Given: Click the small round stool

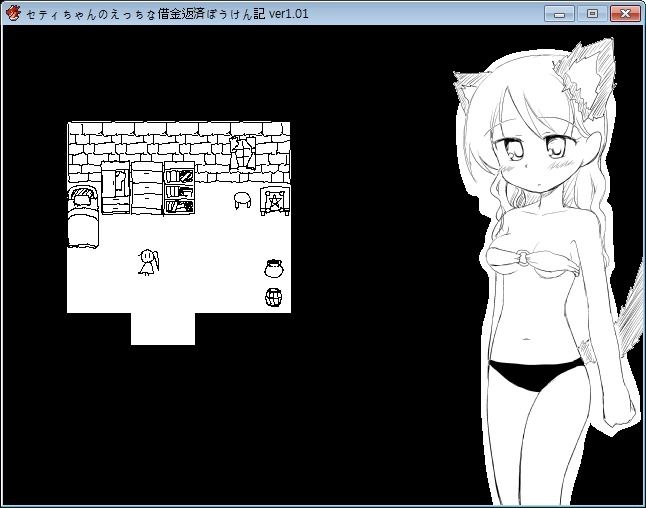Looking at the screenshot, I should point(243,201).
